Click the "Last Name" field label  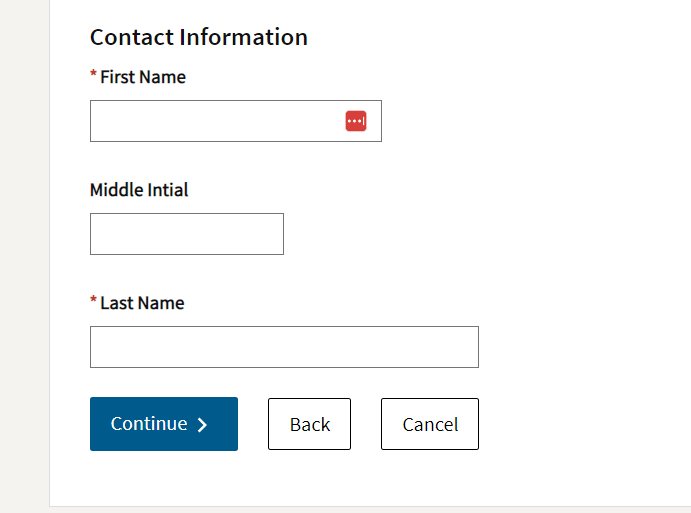[x=142, y=303]
